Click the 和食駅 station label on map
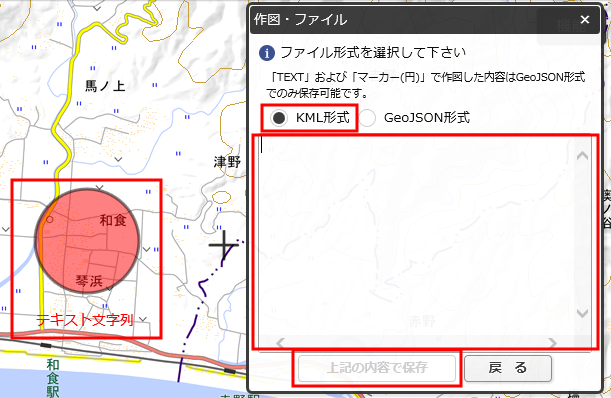 tap(53, 377)
